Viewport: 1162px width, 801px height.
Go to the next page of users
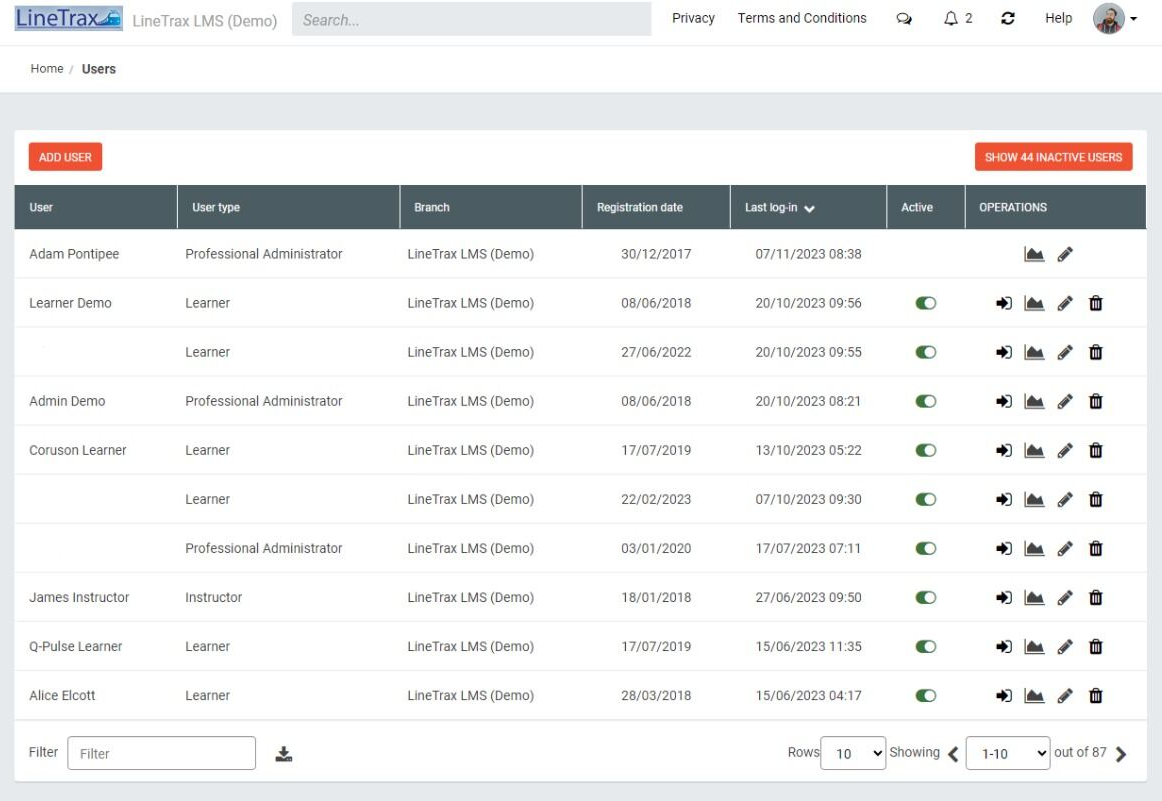click(x=1120, y=754)
